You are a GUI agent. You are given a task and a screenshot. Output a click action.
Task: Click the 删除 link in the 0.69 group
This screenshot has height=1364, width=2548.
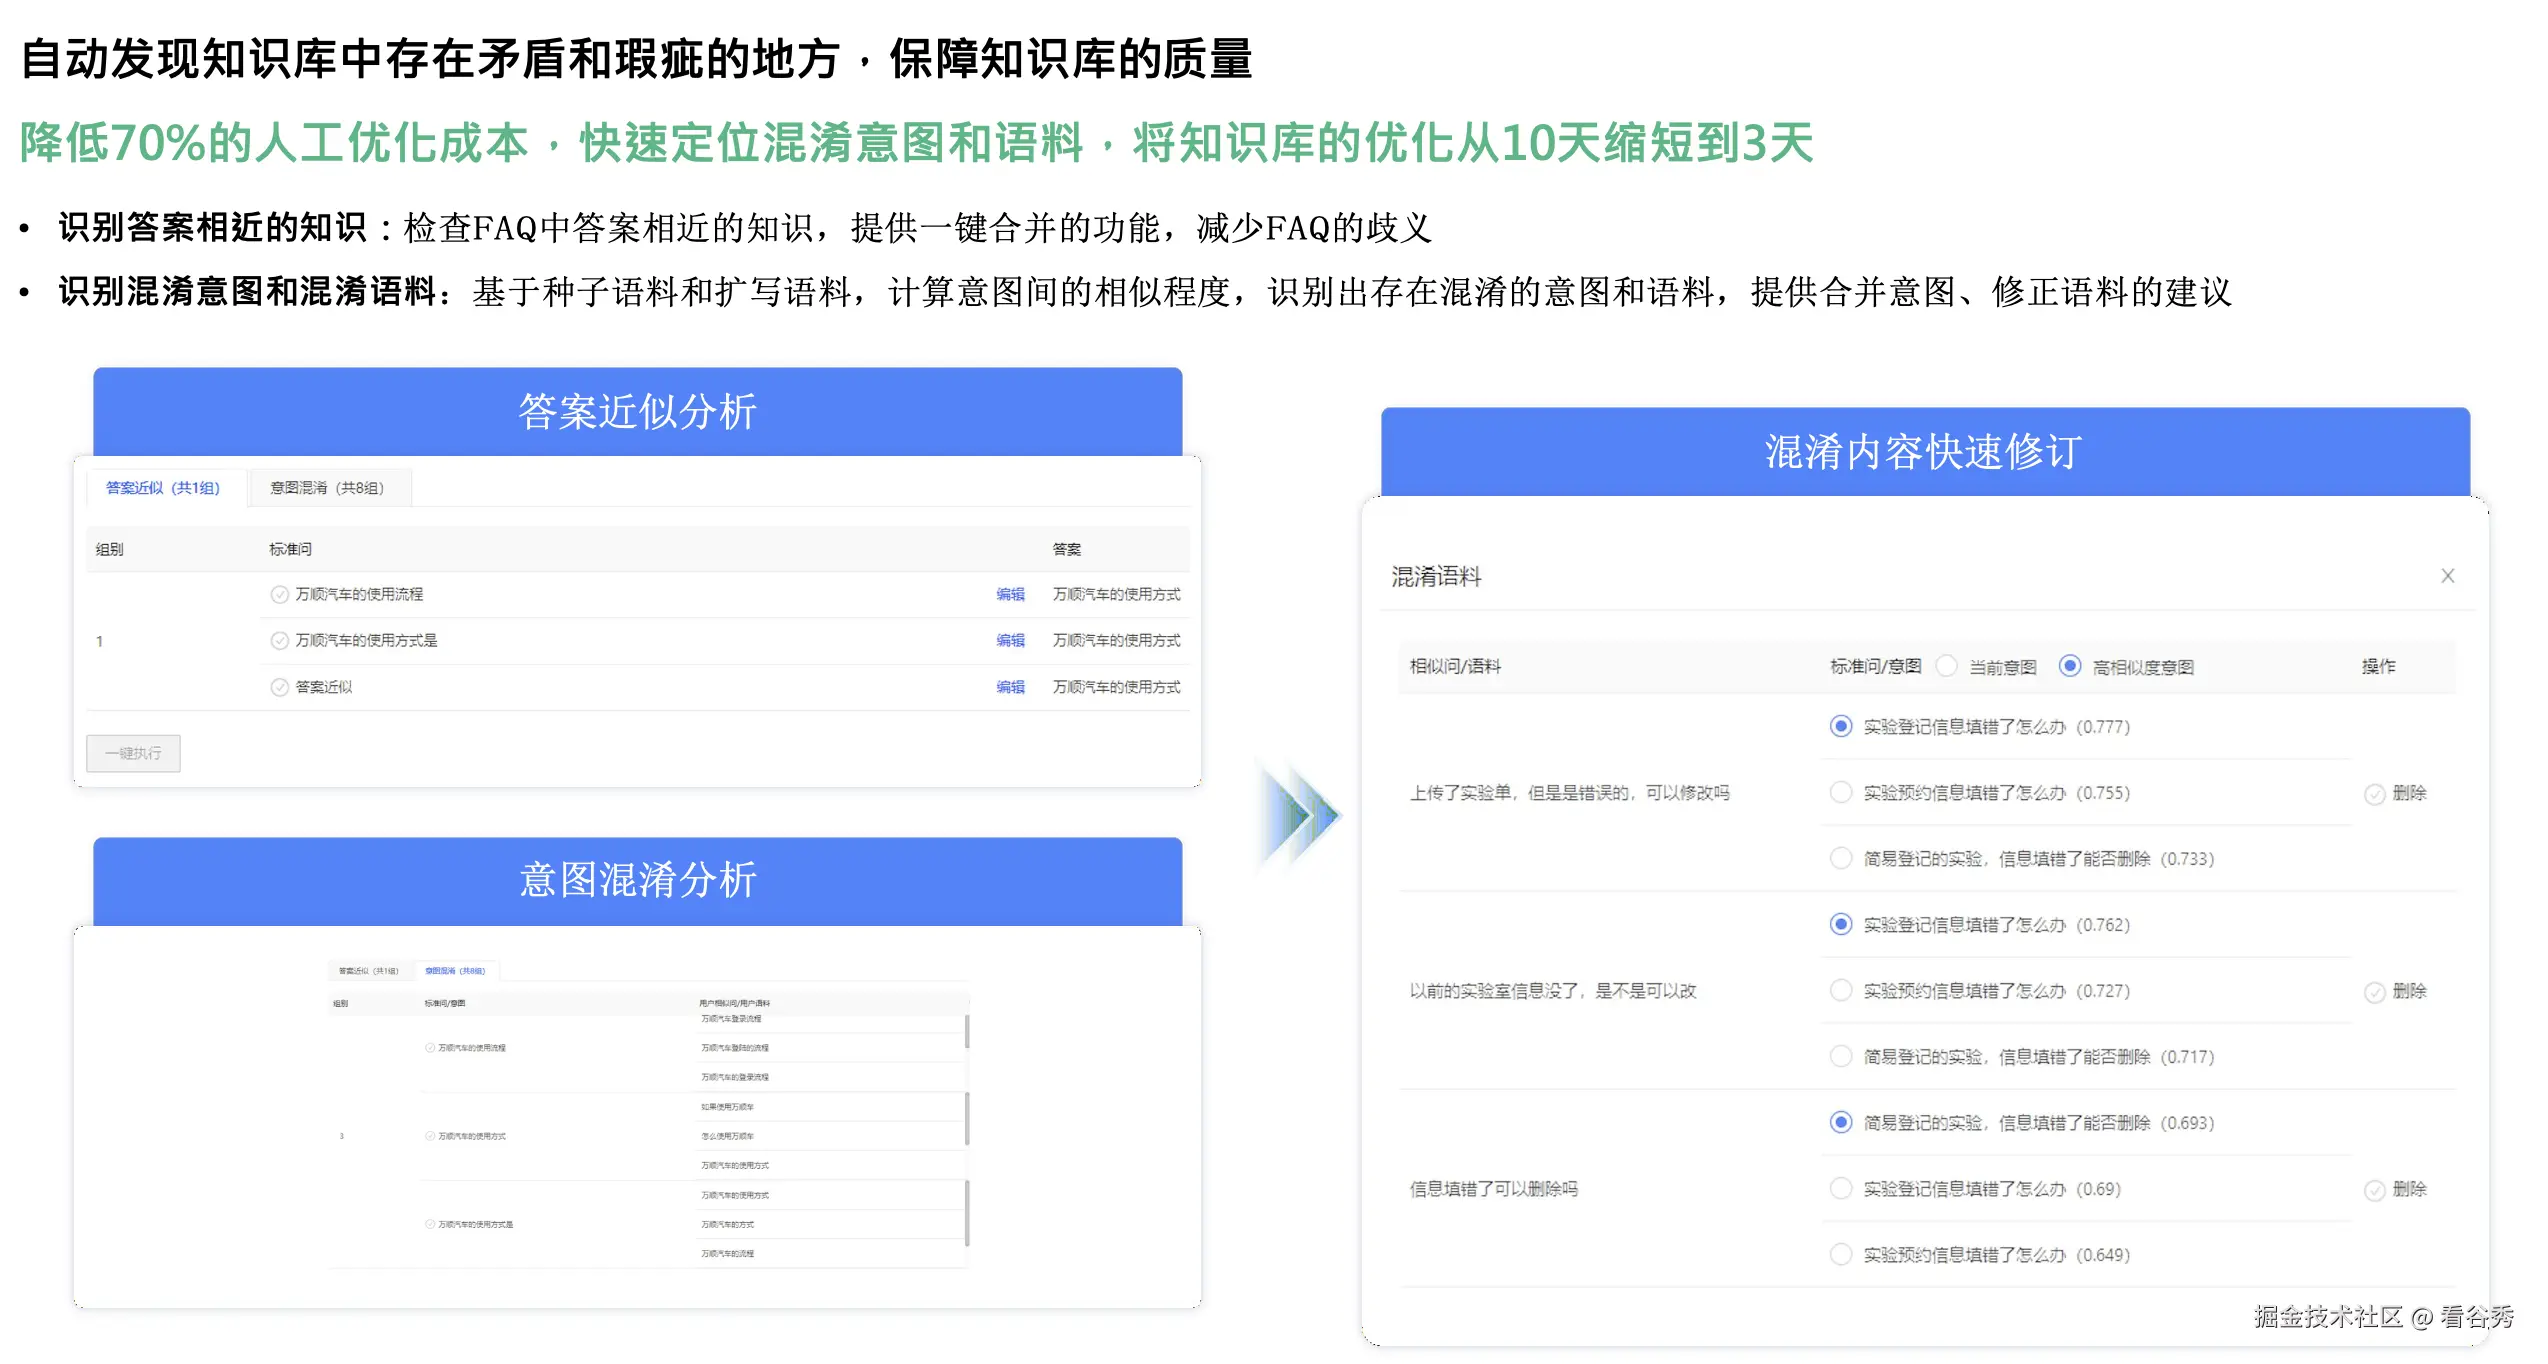[x=2409, y=1189]
